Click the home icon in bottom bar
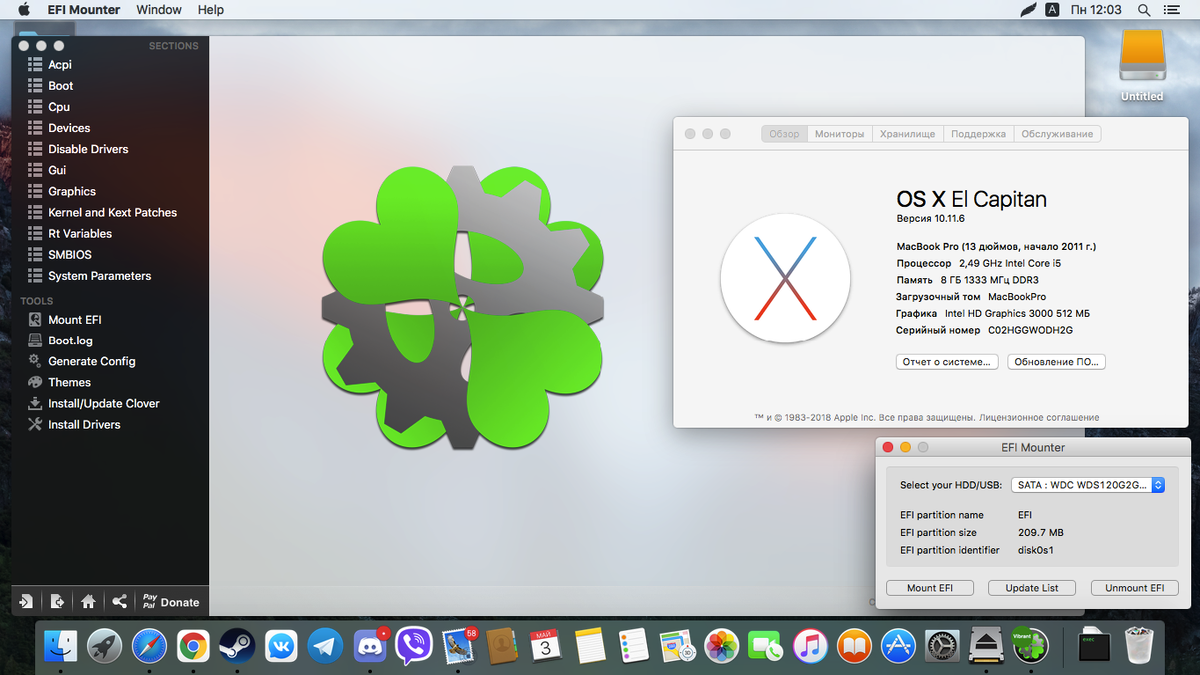 point(88,602)
